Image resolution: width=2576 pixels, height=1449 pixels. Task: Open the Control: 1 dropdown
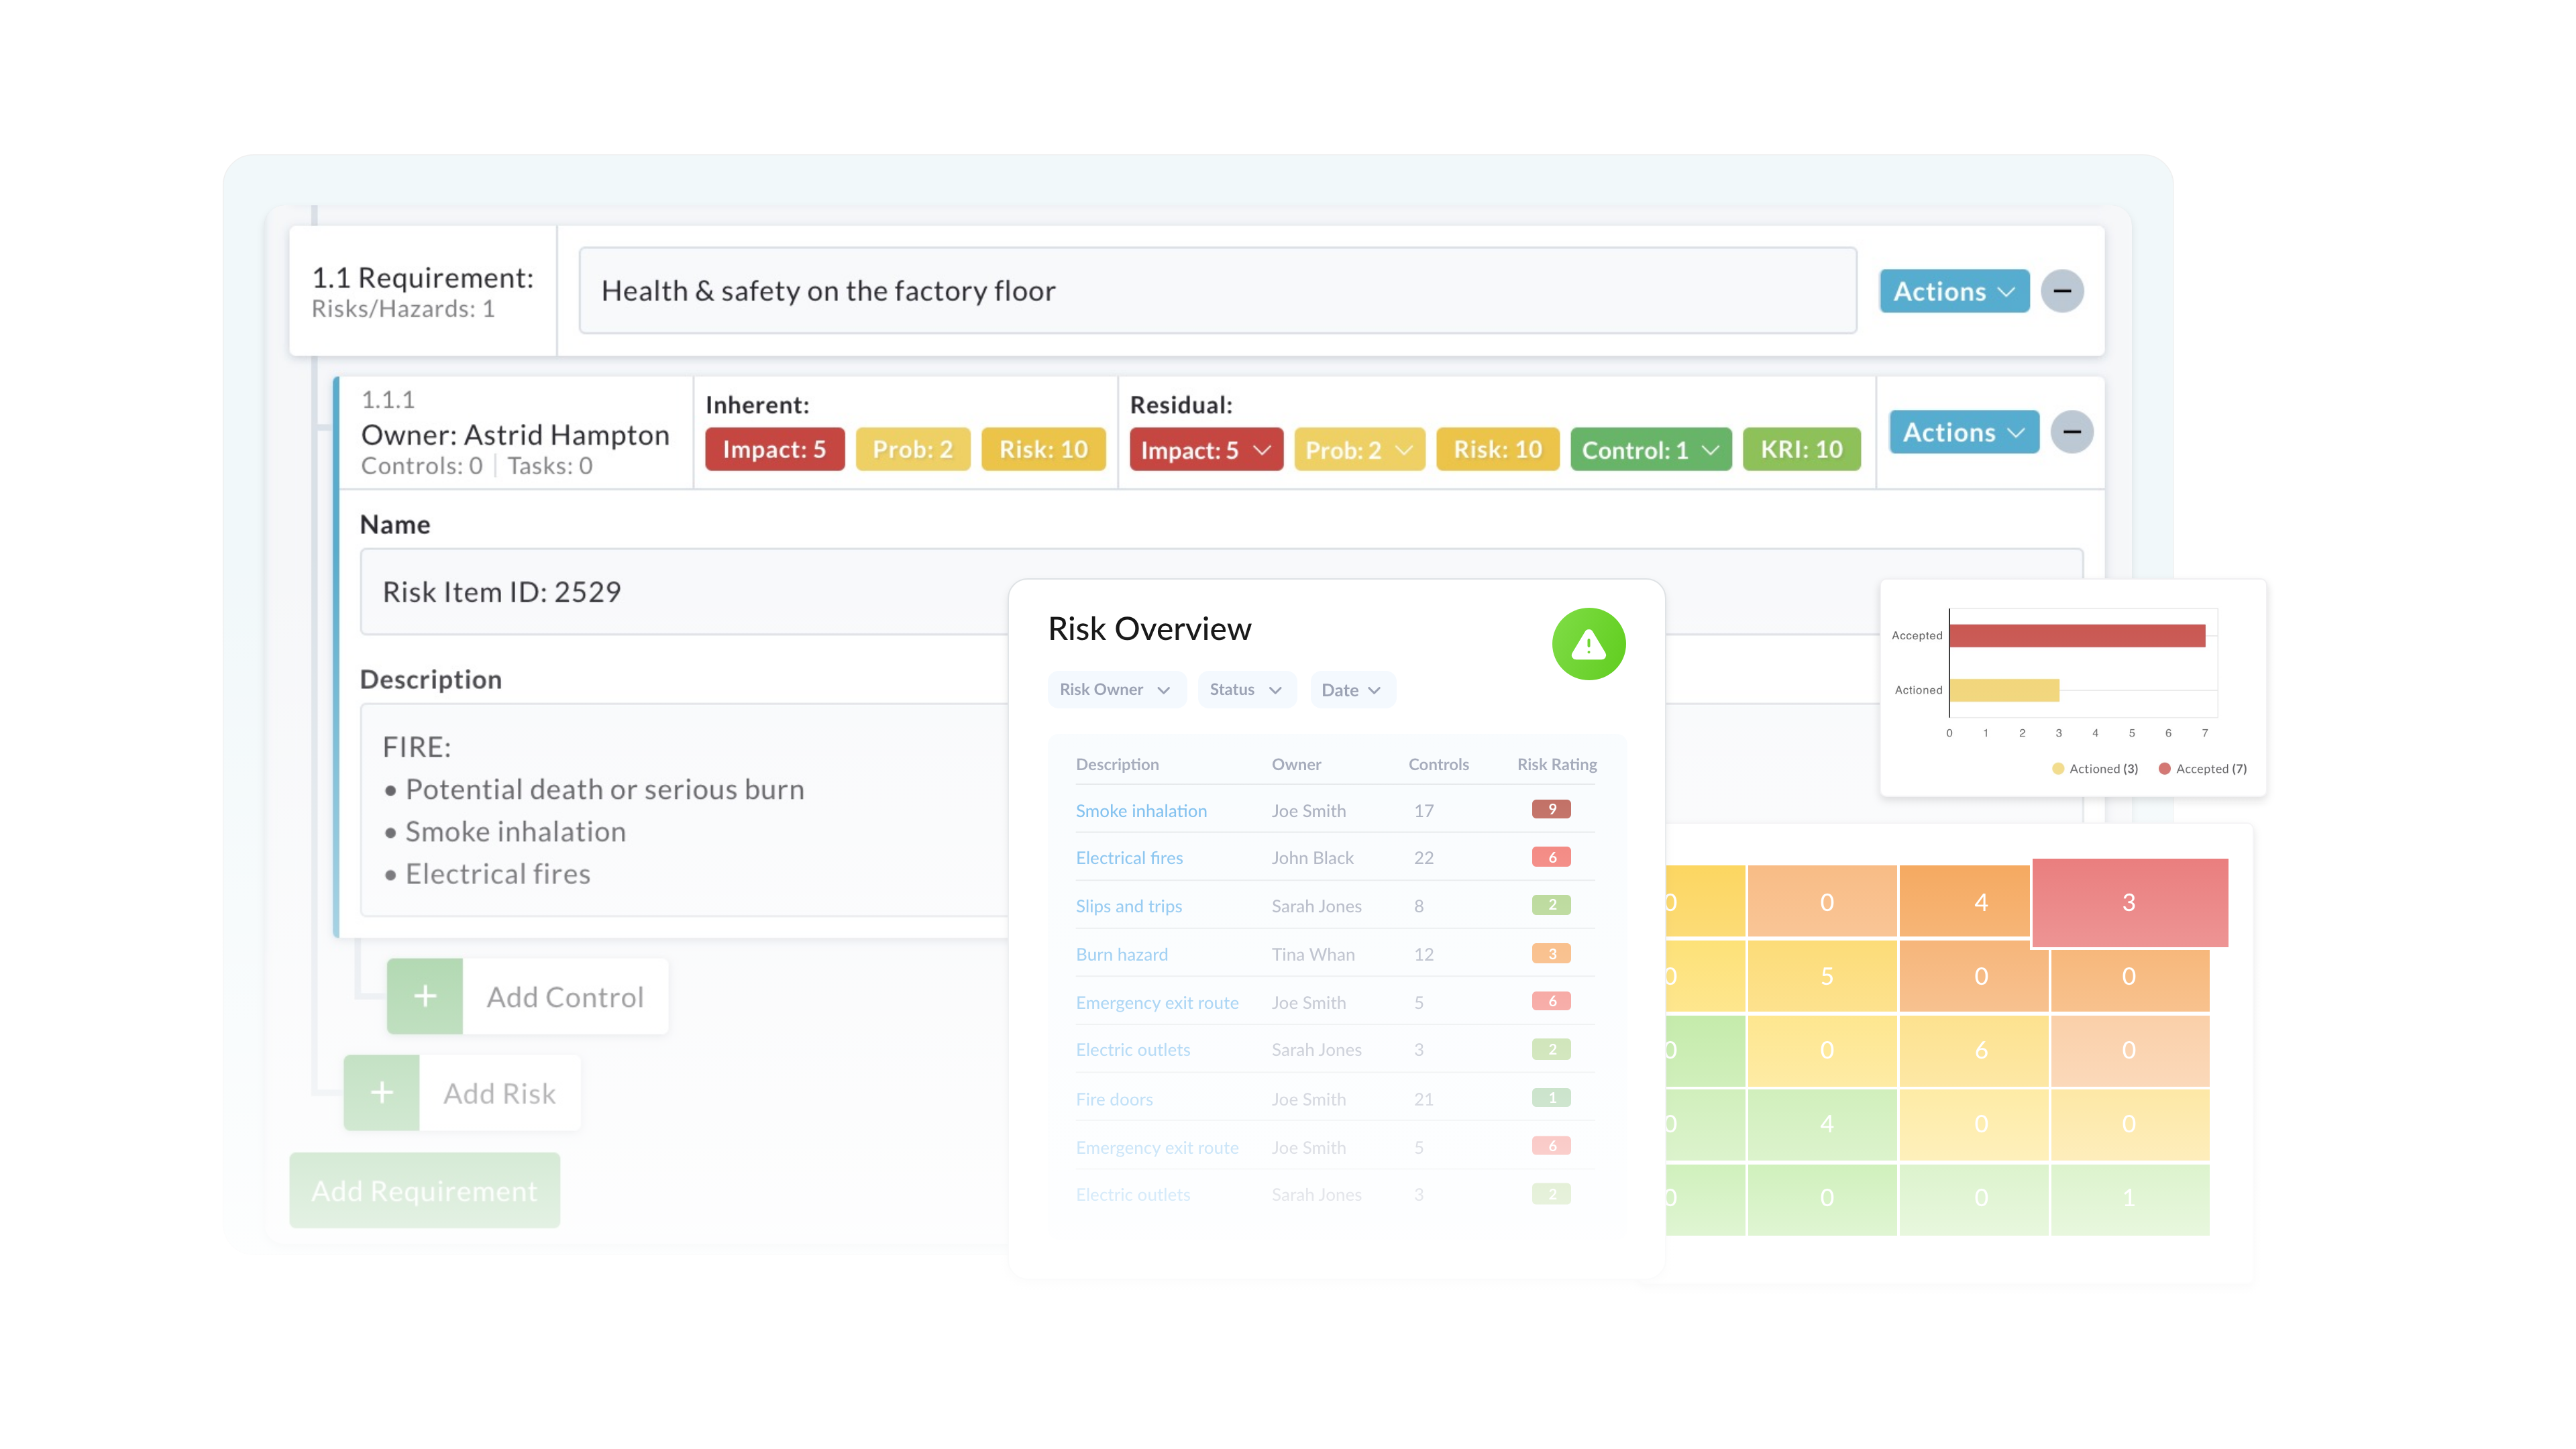click(1650, 450)
